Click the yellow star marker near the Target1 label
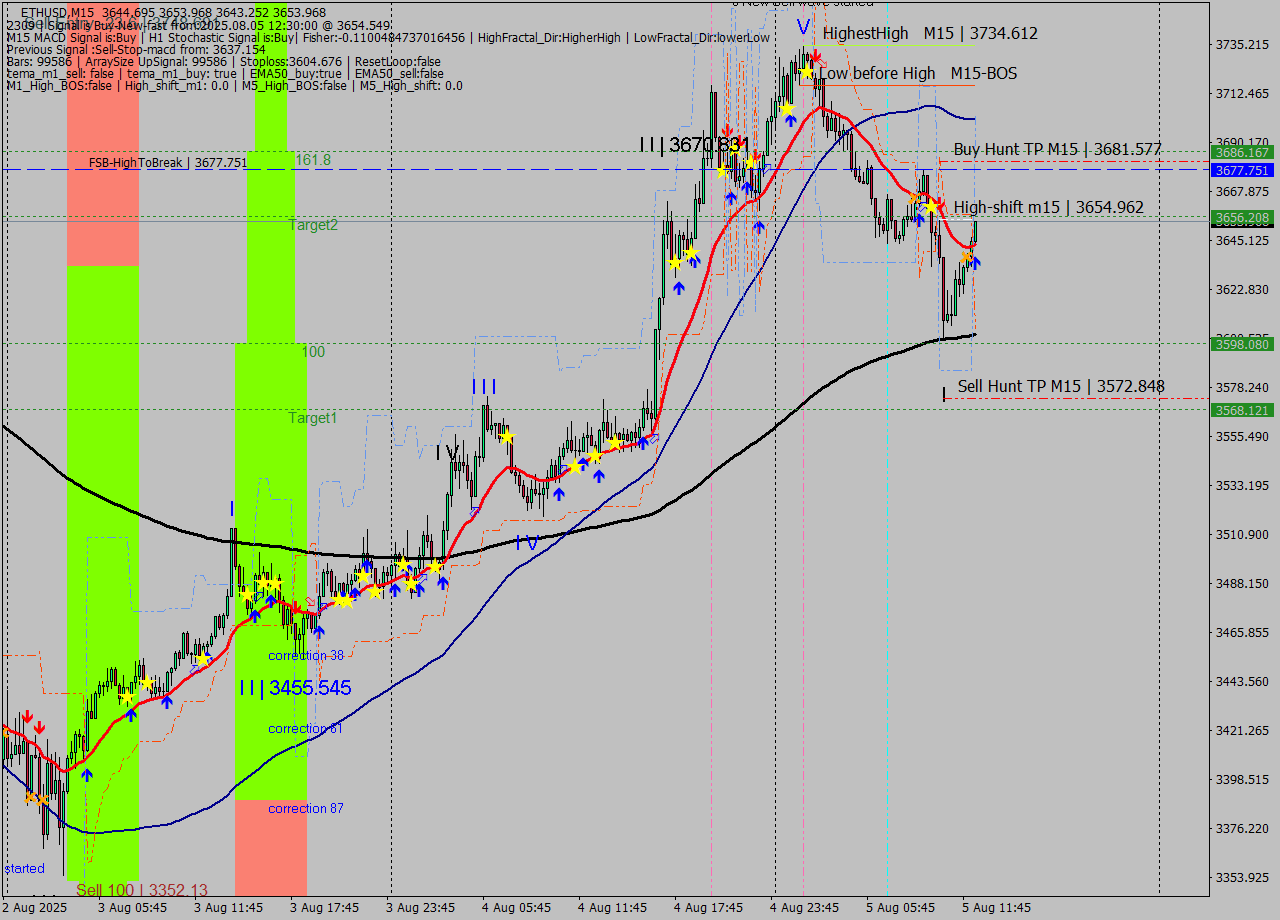The height and width of the screenshot is (920, 1280). pos(508,436)
